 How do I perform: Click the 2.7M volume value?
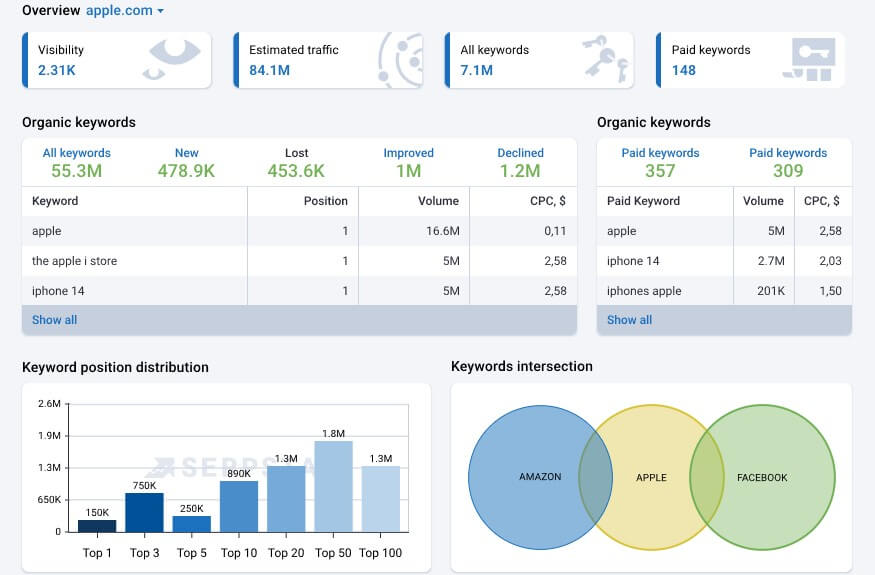click(771, 261)
